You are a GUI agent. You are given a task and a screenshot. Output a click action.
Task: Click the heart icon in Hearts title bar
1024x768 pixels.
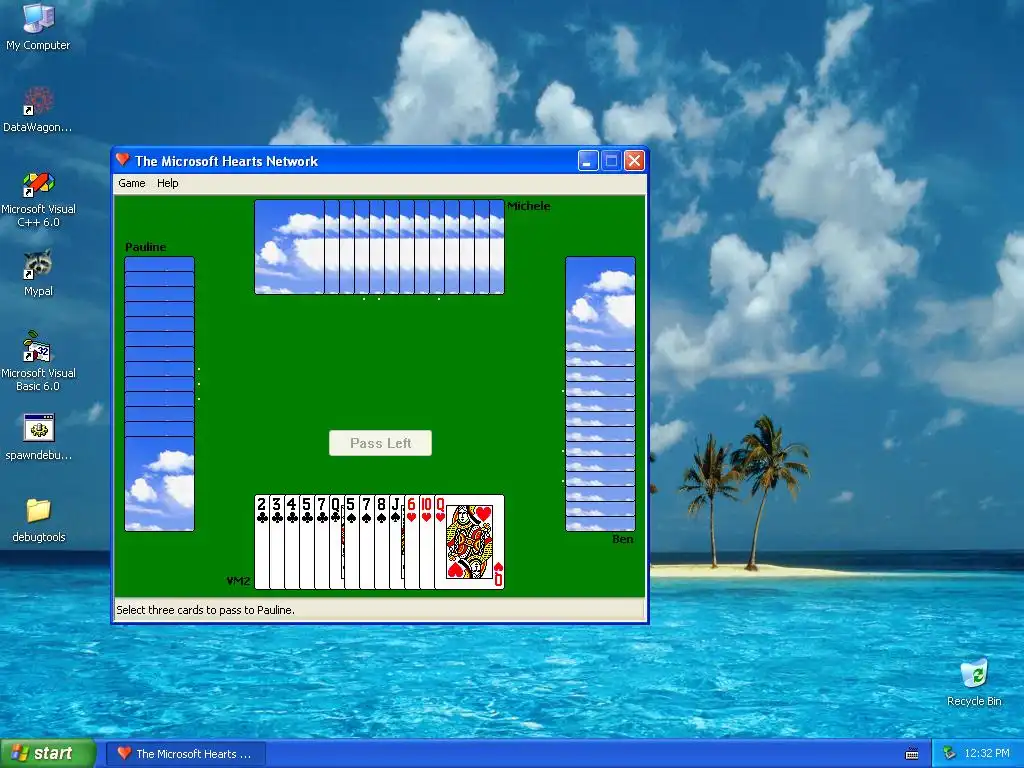click(123, 160)
